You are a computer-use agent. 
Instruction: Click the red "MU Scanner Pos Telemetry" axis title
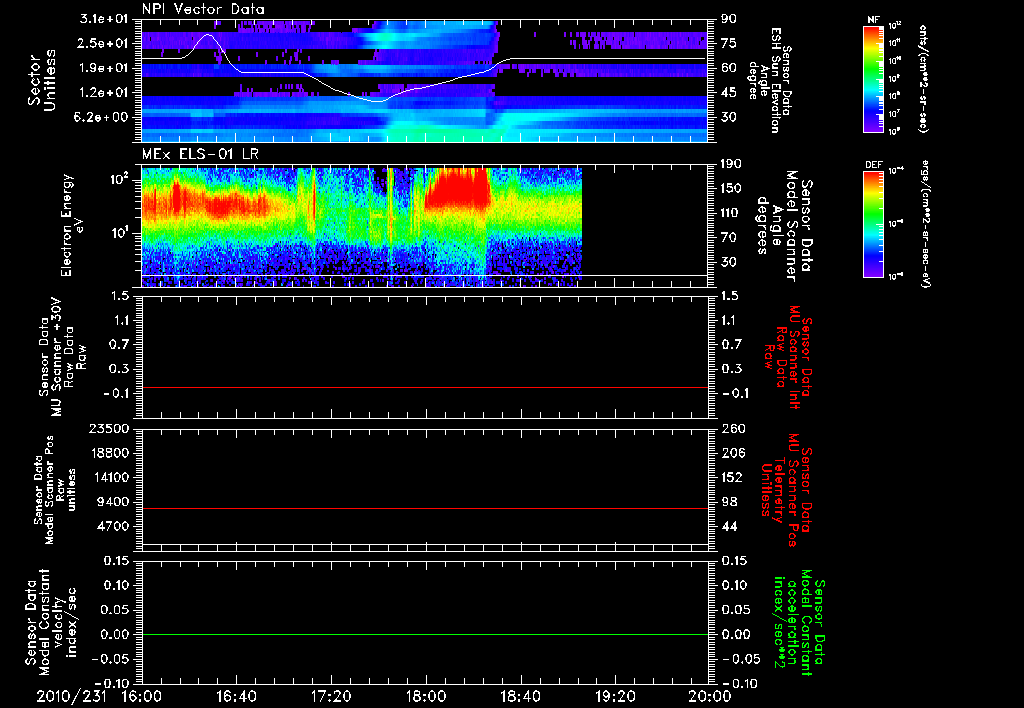pyautogui.click(x=786, y=490)
